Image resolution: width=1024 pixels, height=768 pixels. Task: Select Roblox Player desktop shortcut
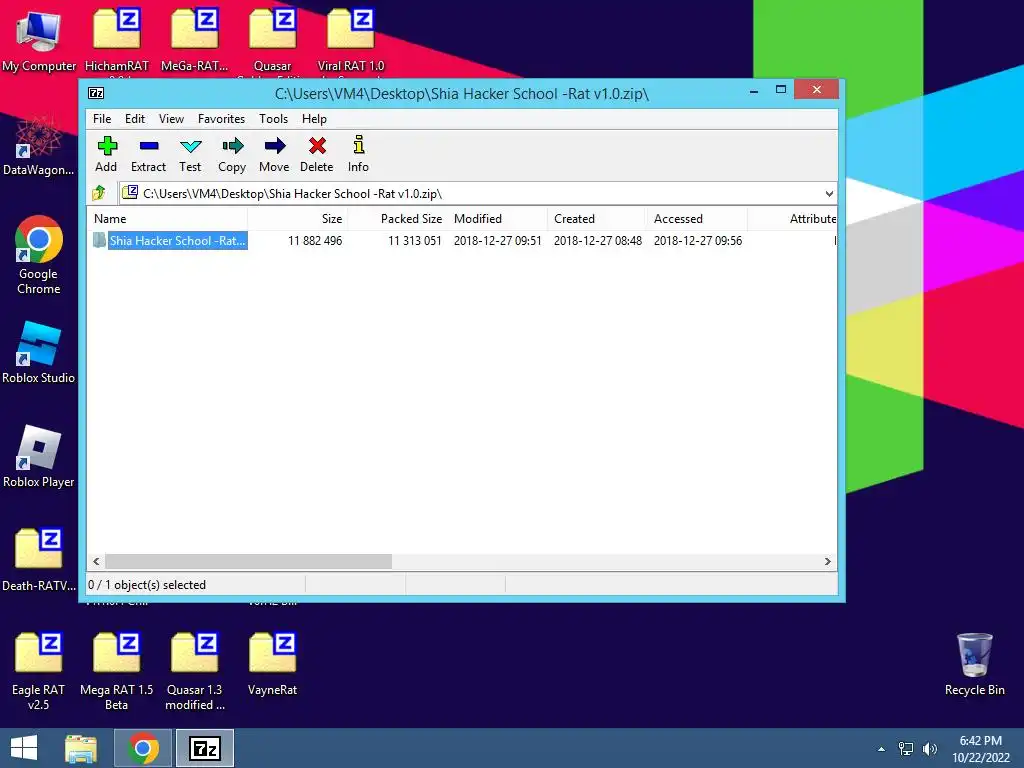pyautogui.click(x=39, y=456)
